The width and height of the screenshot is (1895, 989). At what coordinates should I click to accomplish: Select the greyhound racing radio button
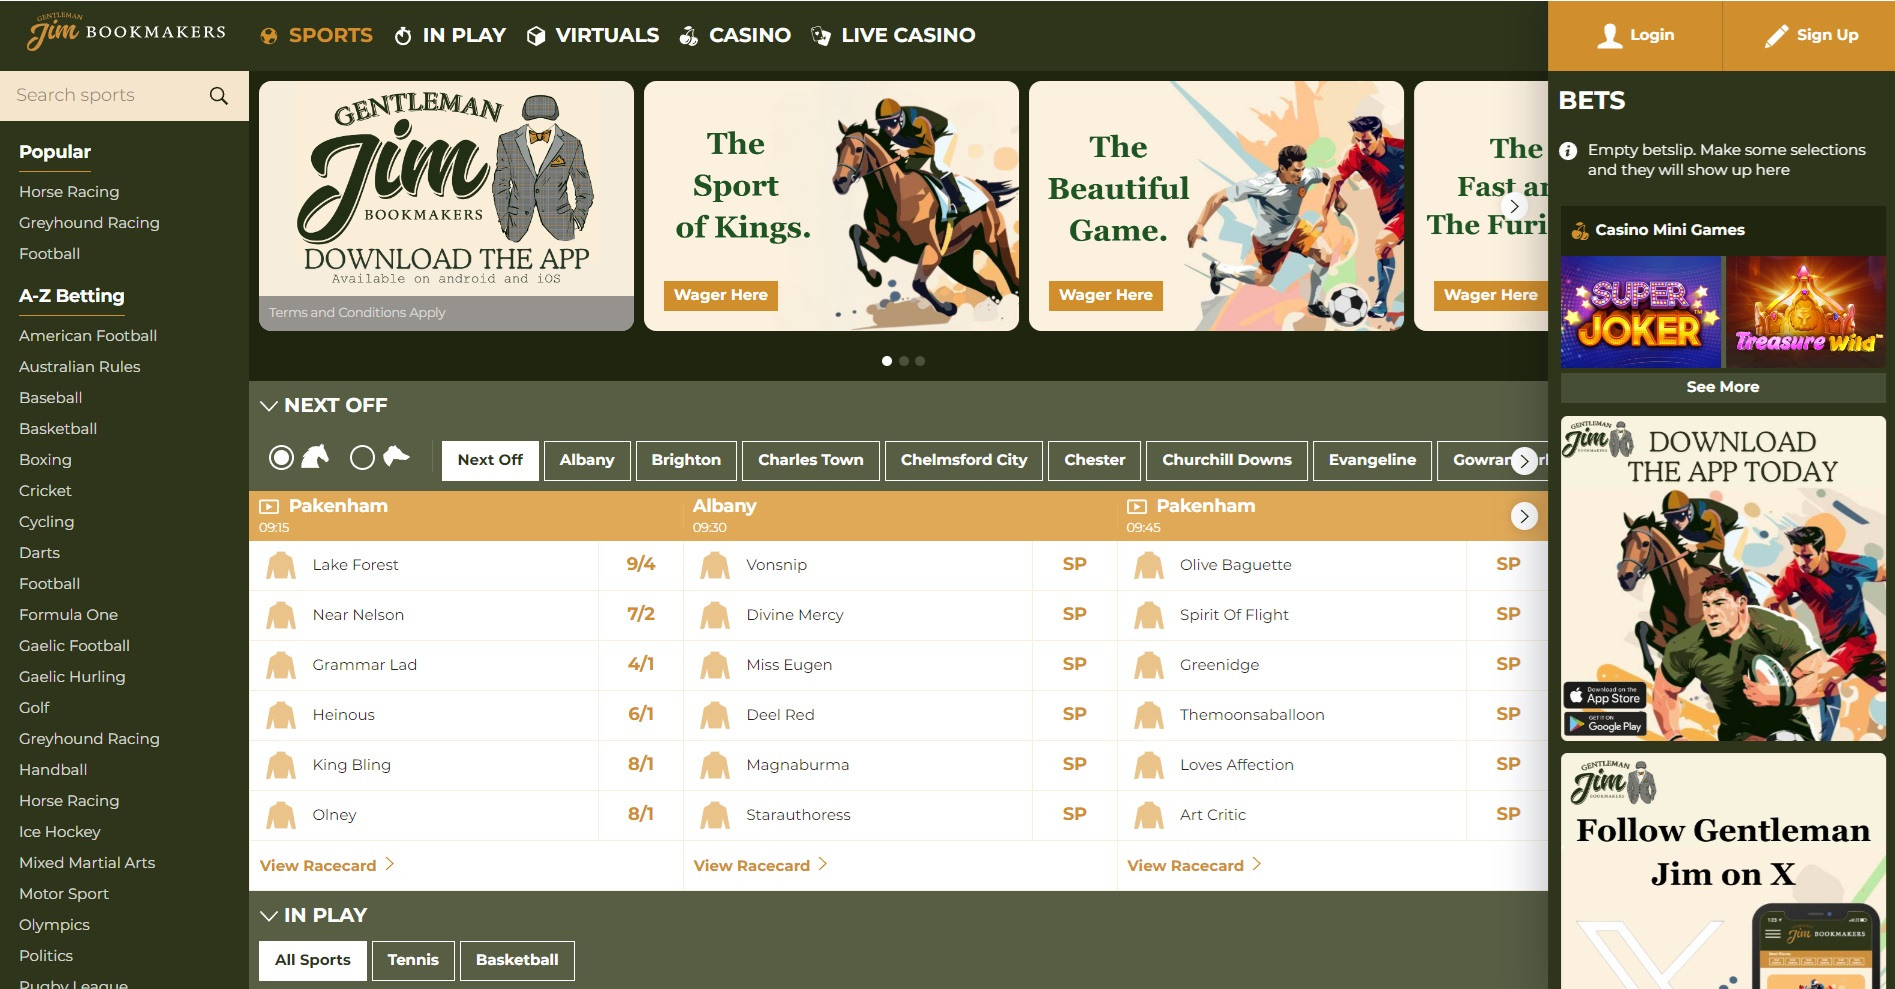tap(362, 458)
